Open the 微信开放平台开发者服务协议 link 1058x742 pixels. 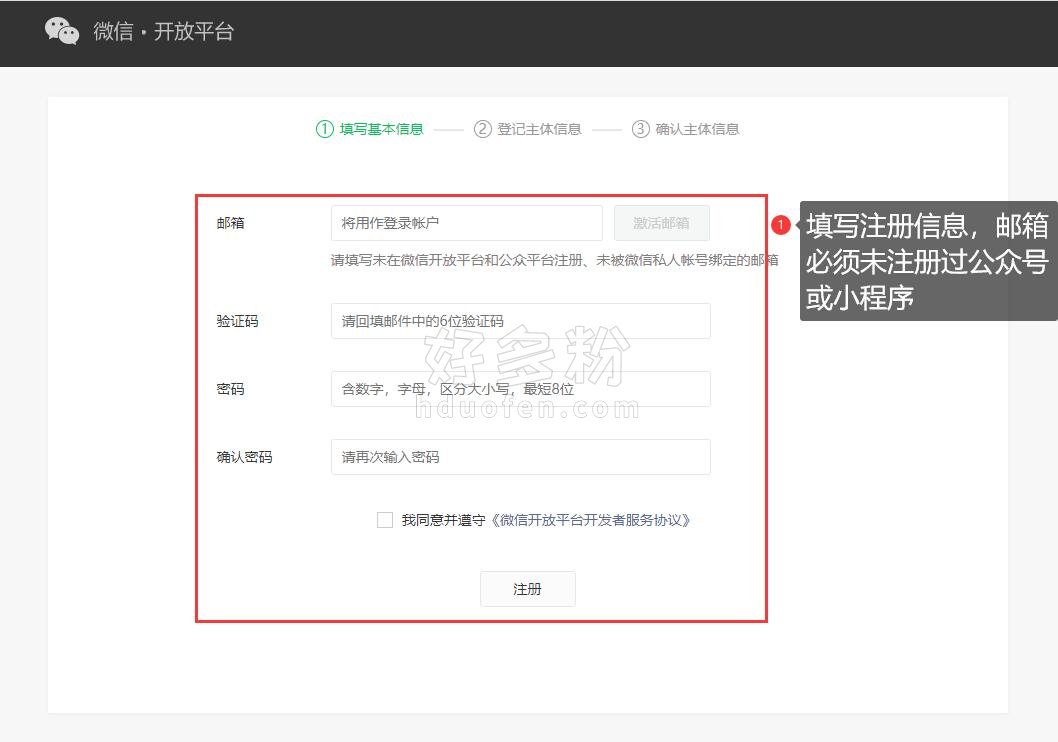[x=591, y=520]
